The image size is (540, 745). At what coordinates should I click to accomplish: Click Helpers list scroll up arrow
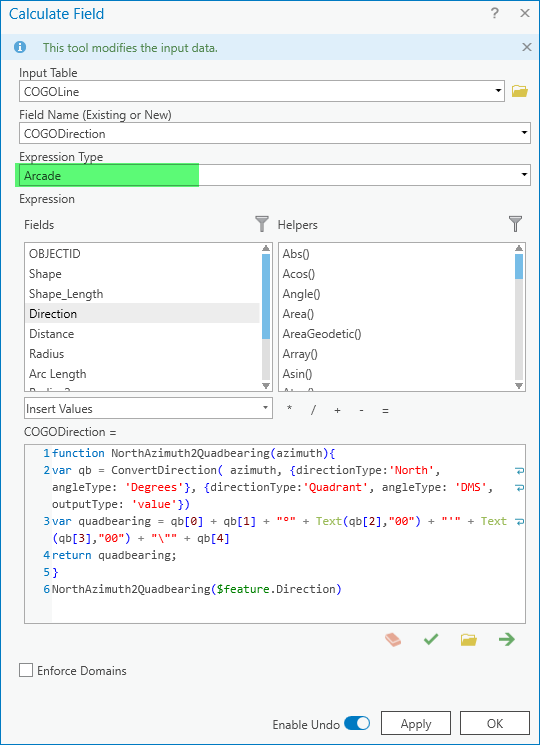(519, 248)
